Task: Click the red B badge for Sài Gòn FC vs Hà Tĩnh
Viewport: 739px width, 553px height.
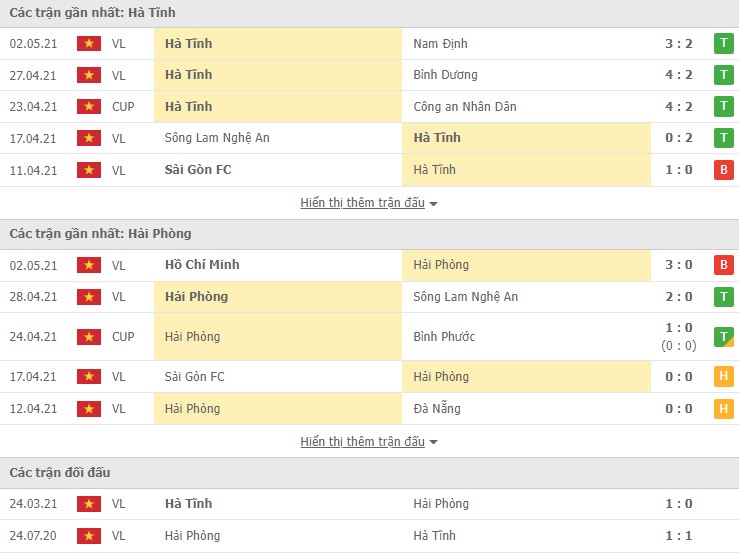Action: point(722,170)
